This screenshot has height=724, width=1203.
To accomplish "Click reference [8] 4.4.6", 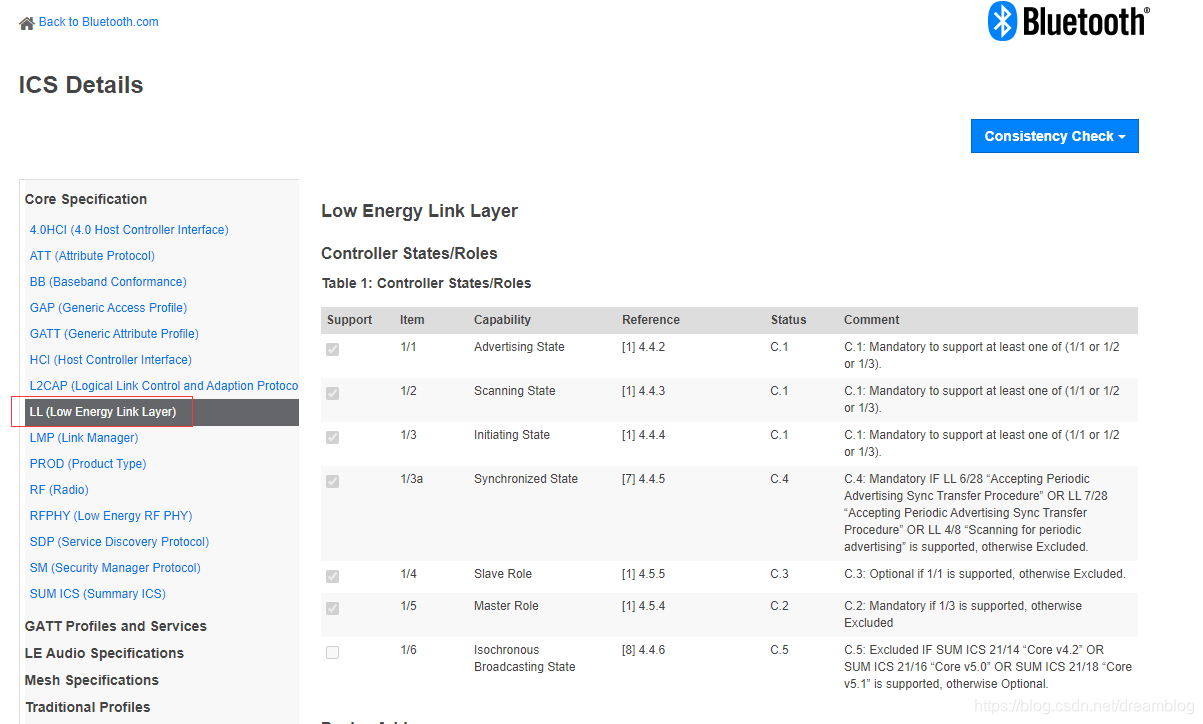I will point(643,650).
